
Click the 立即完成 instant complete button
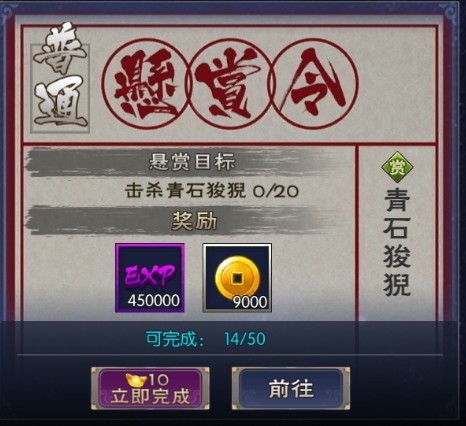tap(150, 389)
